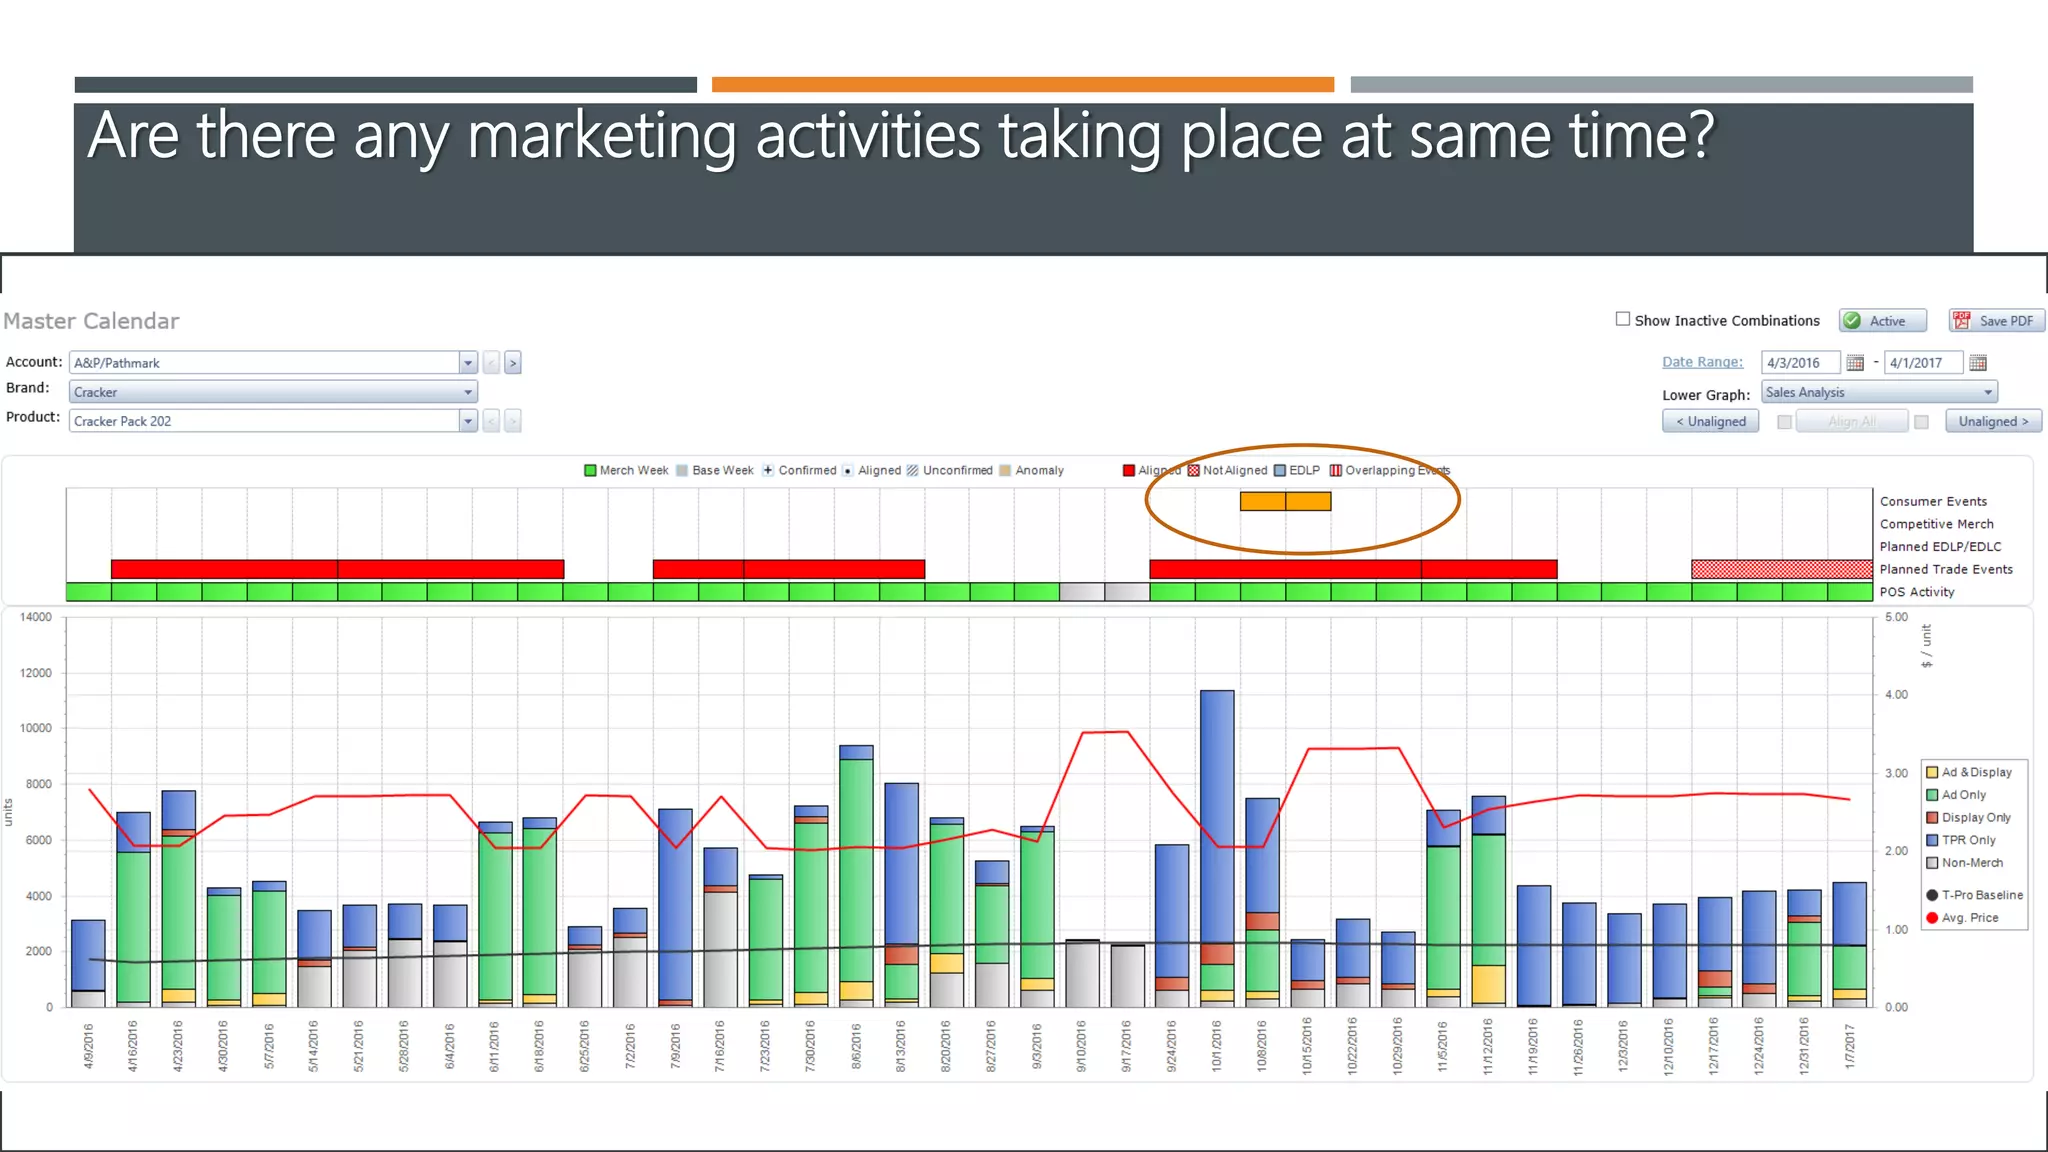The height and width of the screenshot is (1152, 2048).
Task: Open the start date calendar picker
Action: tap(1855, 363)
